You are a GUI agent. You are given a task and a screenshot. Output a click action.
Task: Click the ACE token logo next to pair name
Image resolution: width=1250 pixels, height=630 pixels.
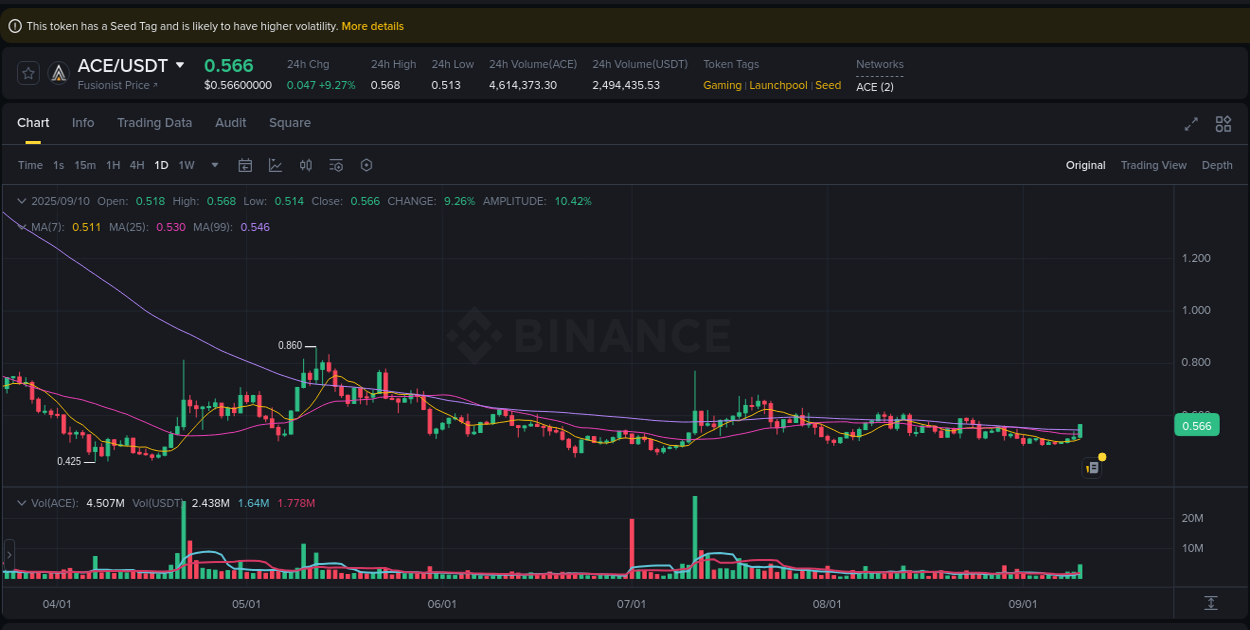point(58,72)
